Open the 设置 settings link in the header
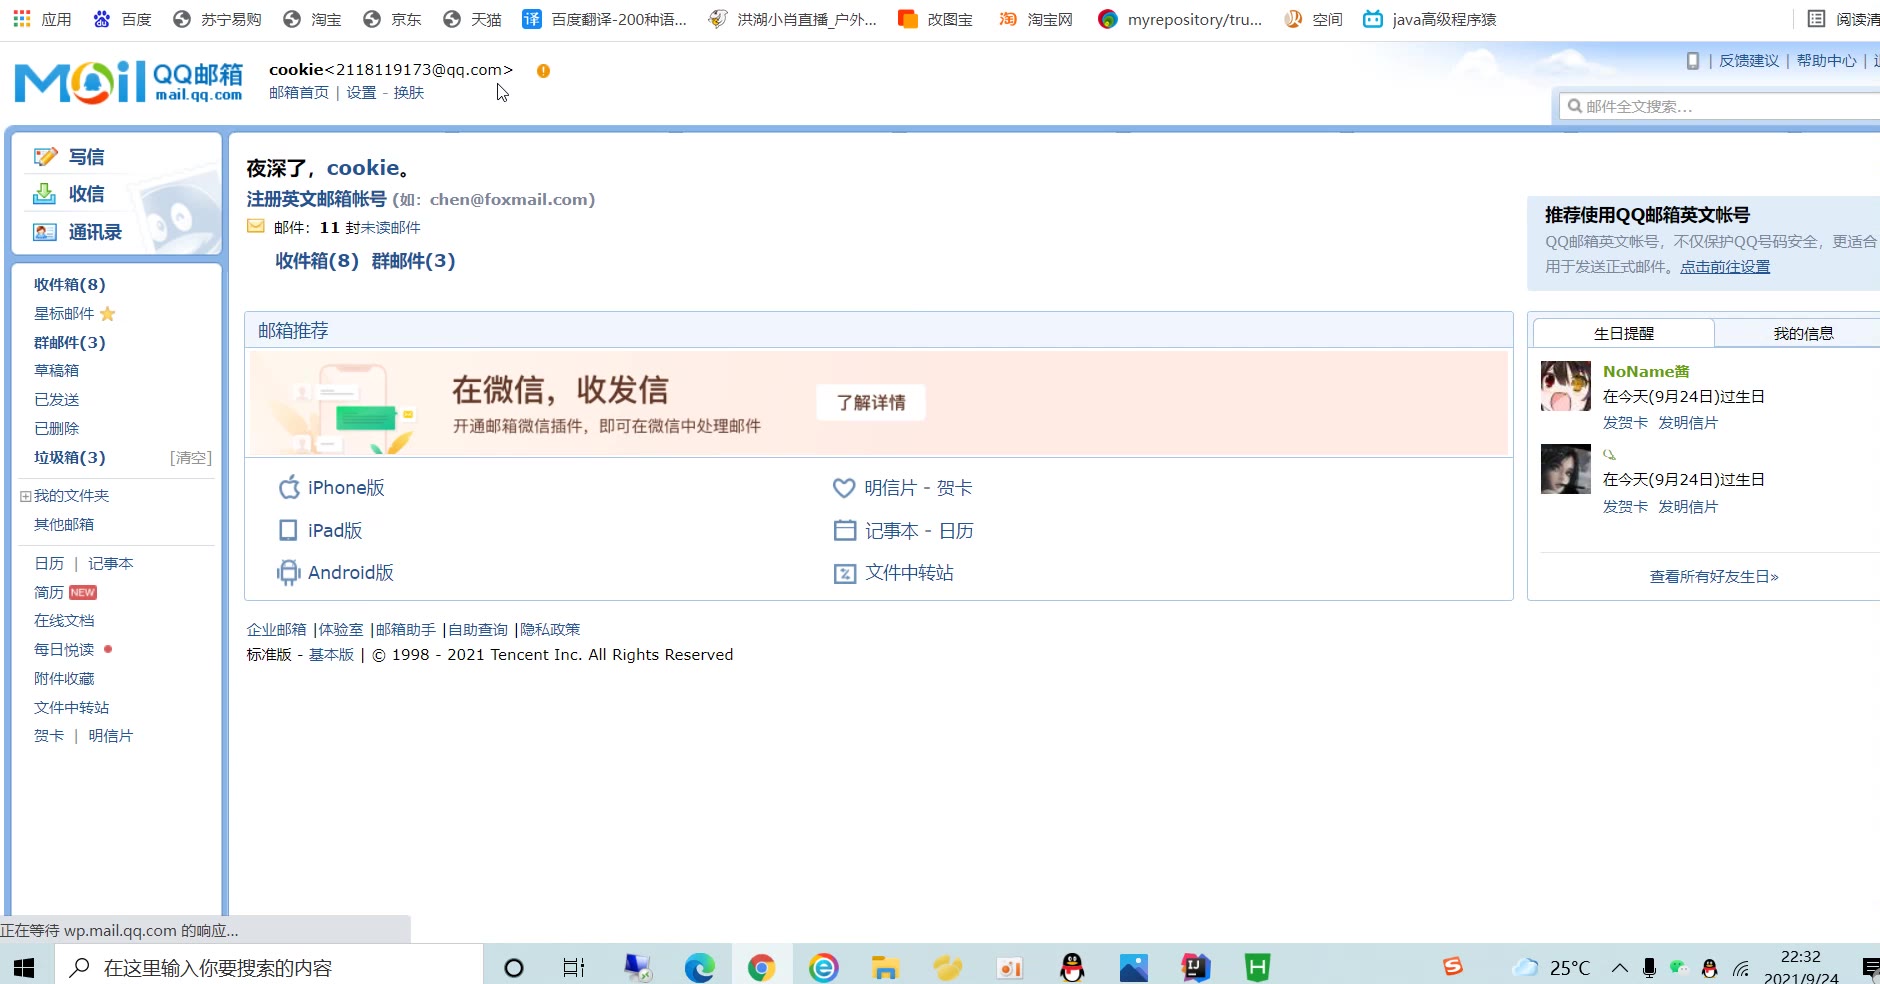This screenshot has height=984, width=1880. [x=361, y=93]
